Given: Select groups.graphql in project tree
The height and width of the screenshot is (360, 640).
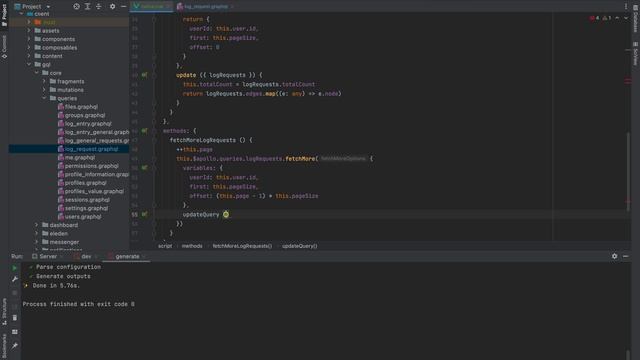Looking at the screenshot, I should [85, 116].
